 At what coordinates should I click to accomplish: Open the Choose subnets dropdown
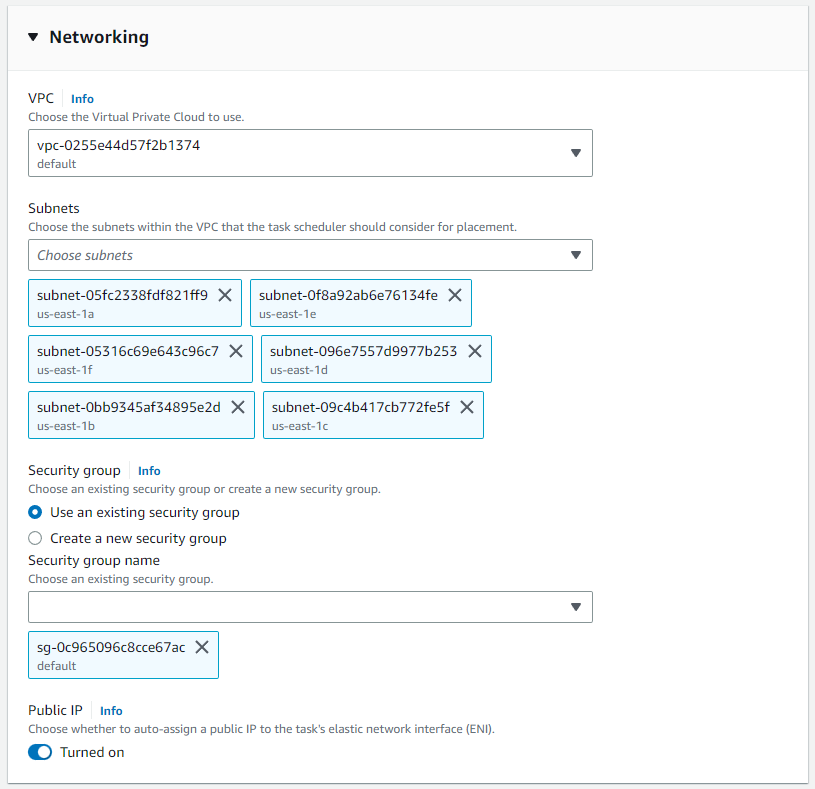pos(310,255)
